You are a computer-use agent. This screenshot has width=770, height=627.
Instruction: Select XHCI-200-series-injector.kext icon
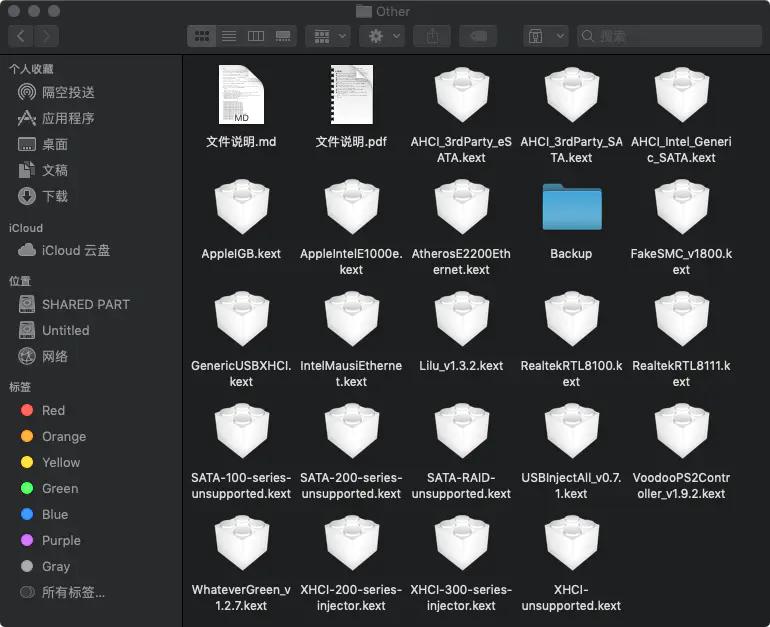coord(352,543)
